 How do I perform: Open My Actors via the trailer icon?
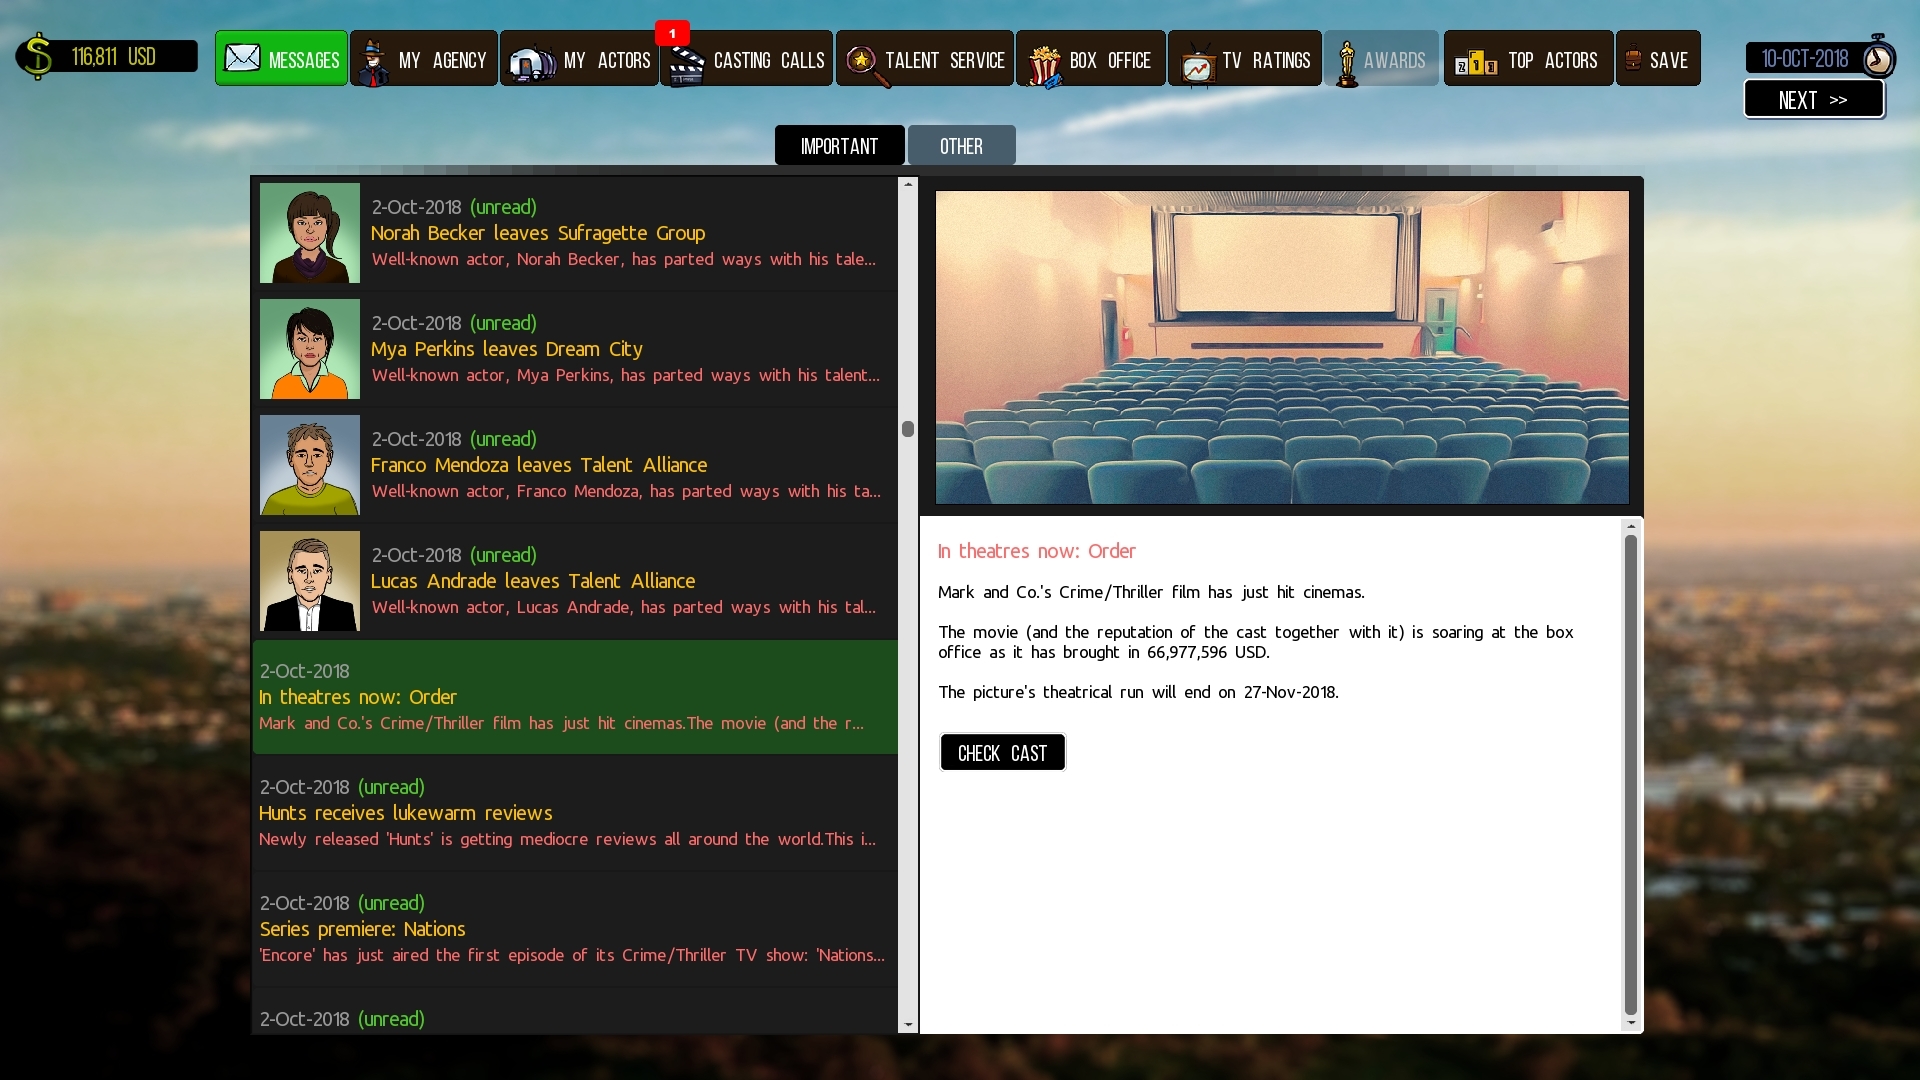click(x=532, y=62)
